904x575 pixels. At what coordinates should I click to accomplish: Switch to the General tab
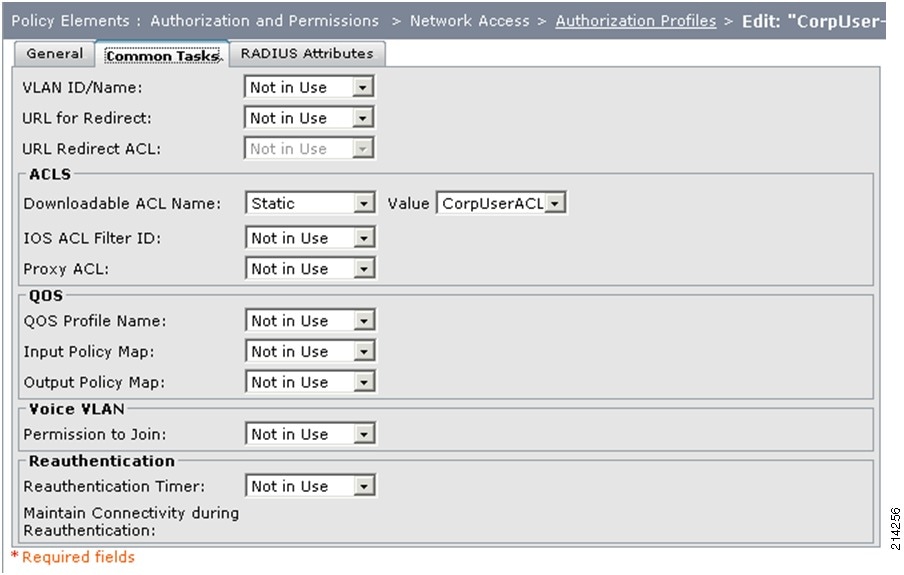55,54
